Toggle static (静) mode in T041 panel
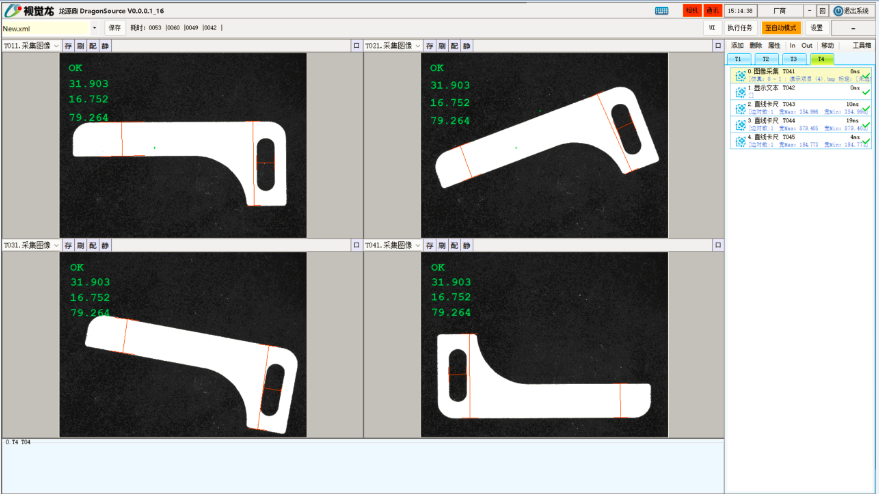Image resolution: width=879 pixels, height=495 pixels. pyautogui.click(x=467, y=245)
